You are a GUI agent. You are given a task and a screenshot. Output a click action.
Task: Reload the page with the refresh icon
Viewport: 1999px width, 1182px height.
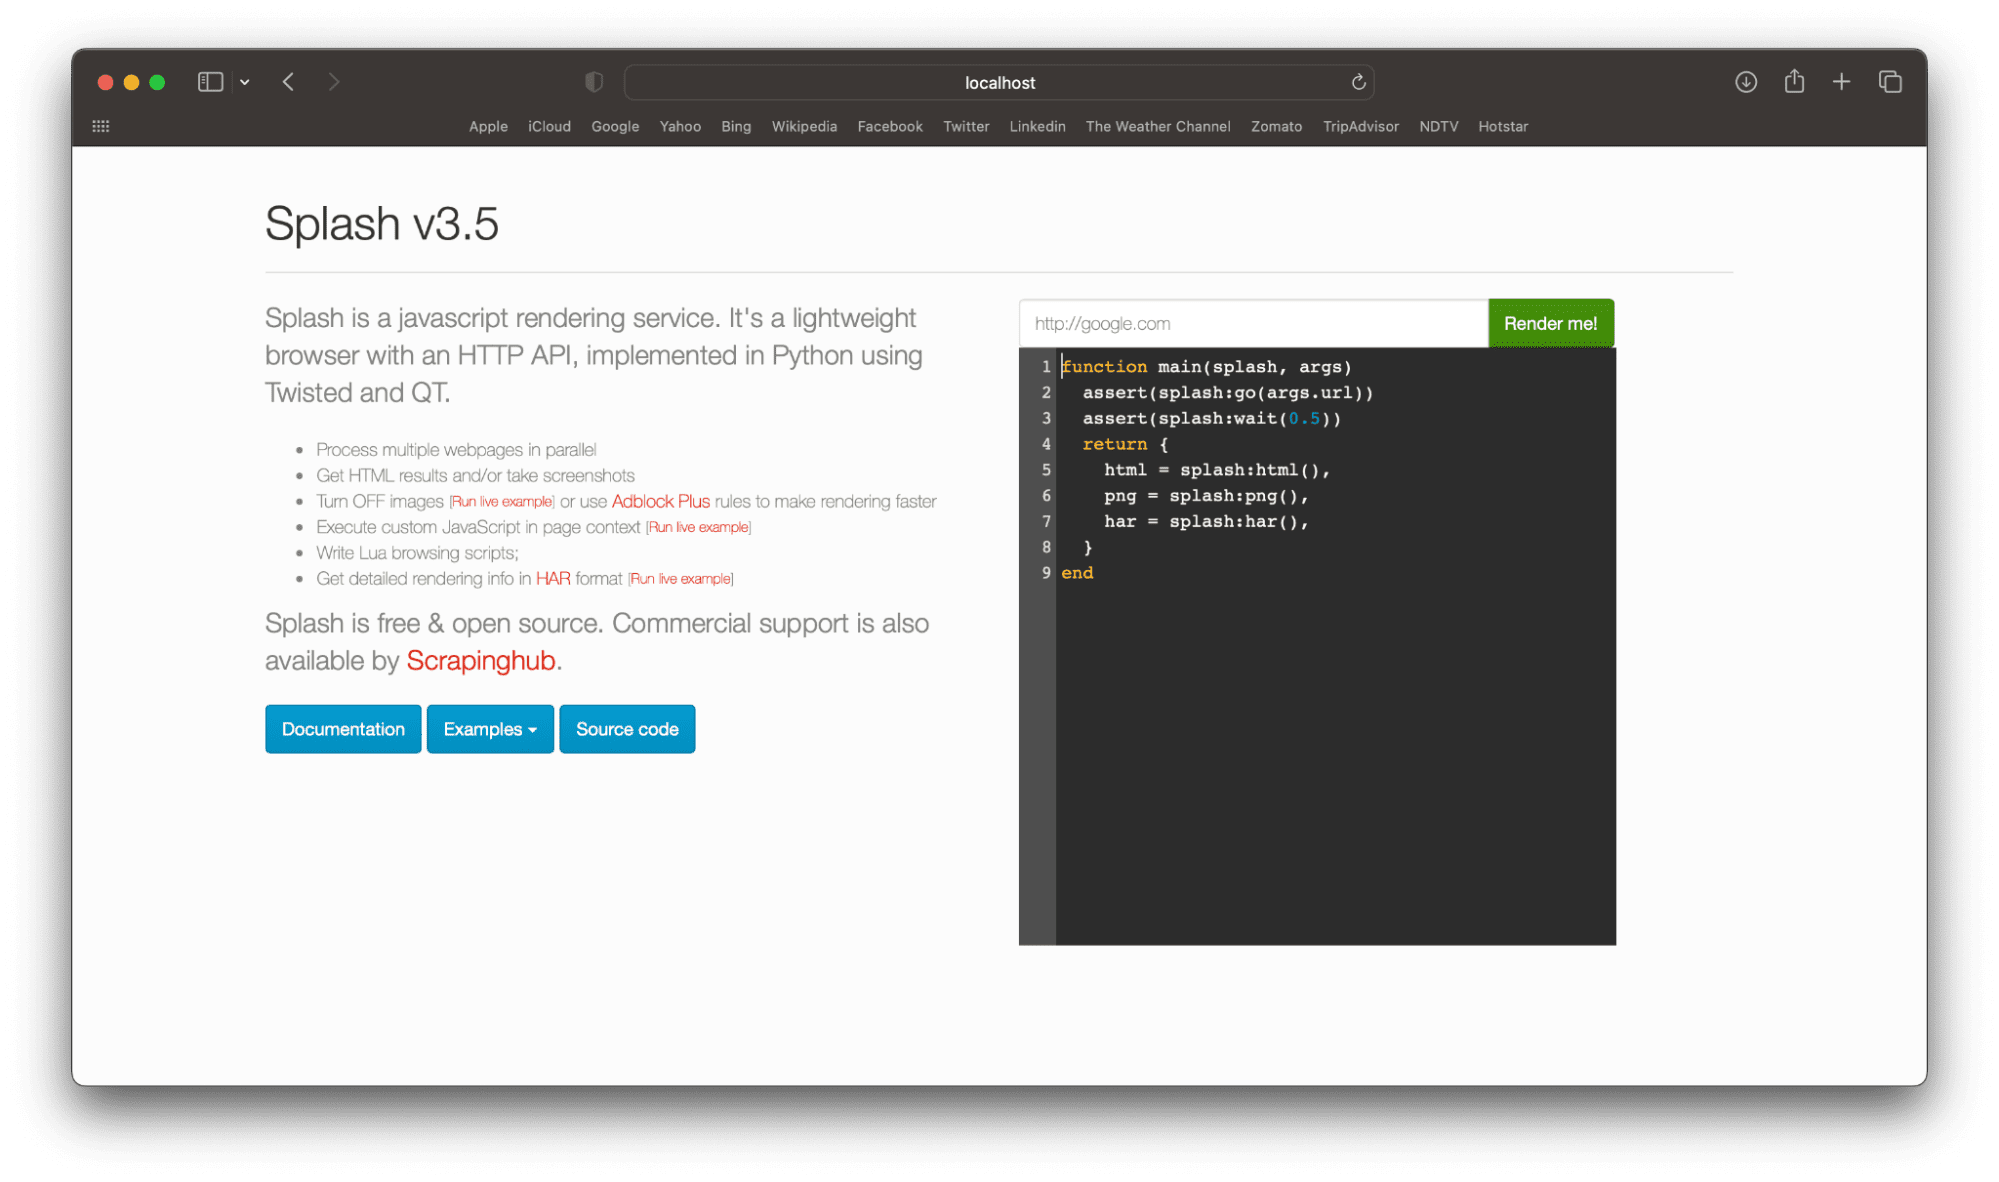tap(1358, 82)
